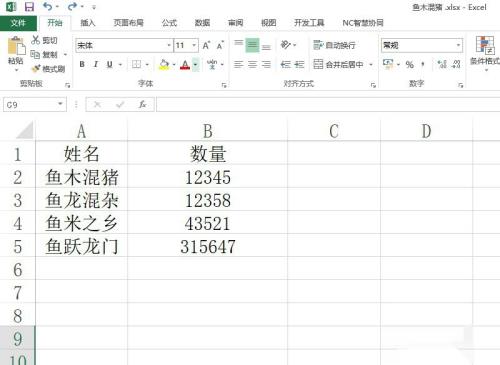Open alignment group dialog launcher
500x365 pixels.
point(373,85)
